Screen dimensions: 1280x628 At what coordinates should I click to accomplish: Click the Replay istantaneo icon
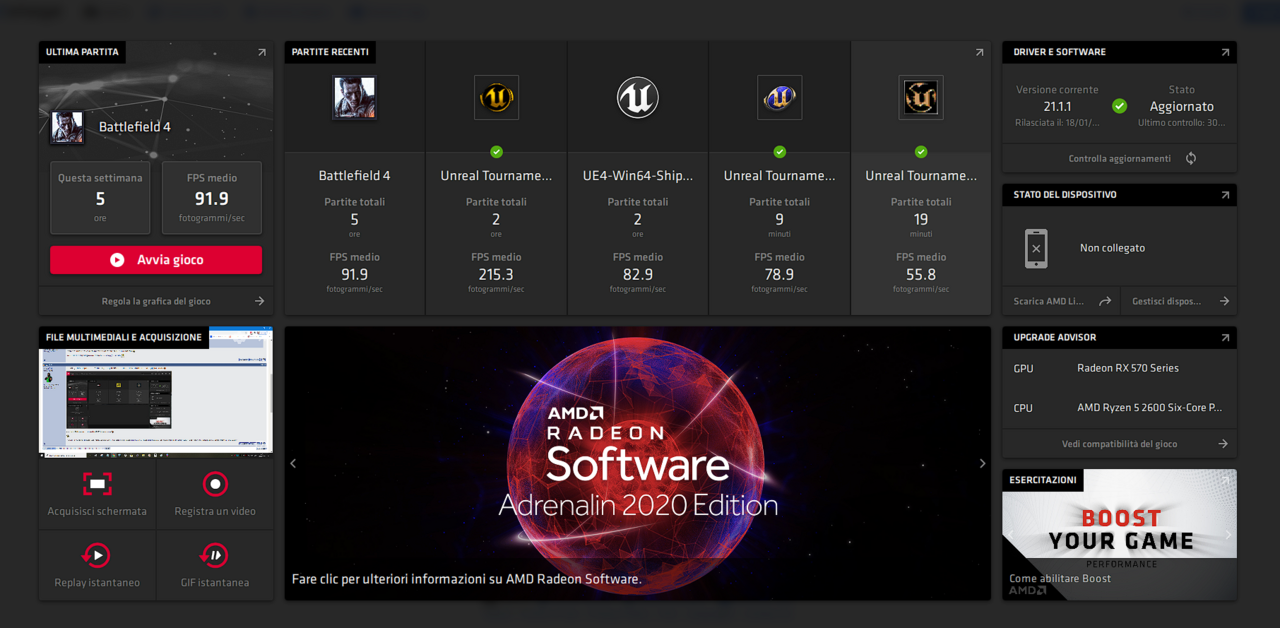[97, 555]
